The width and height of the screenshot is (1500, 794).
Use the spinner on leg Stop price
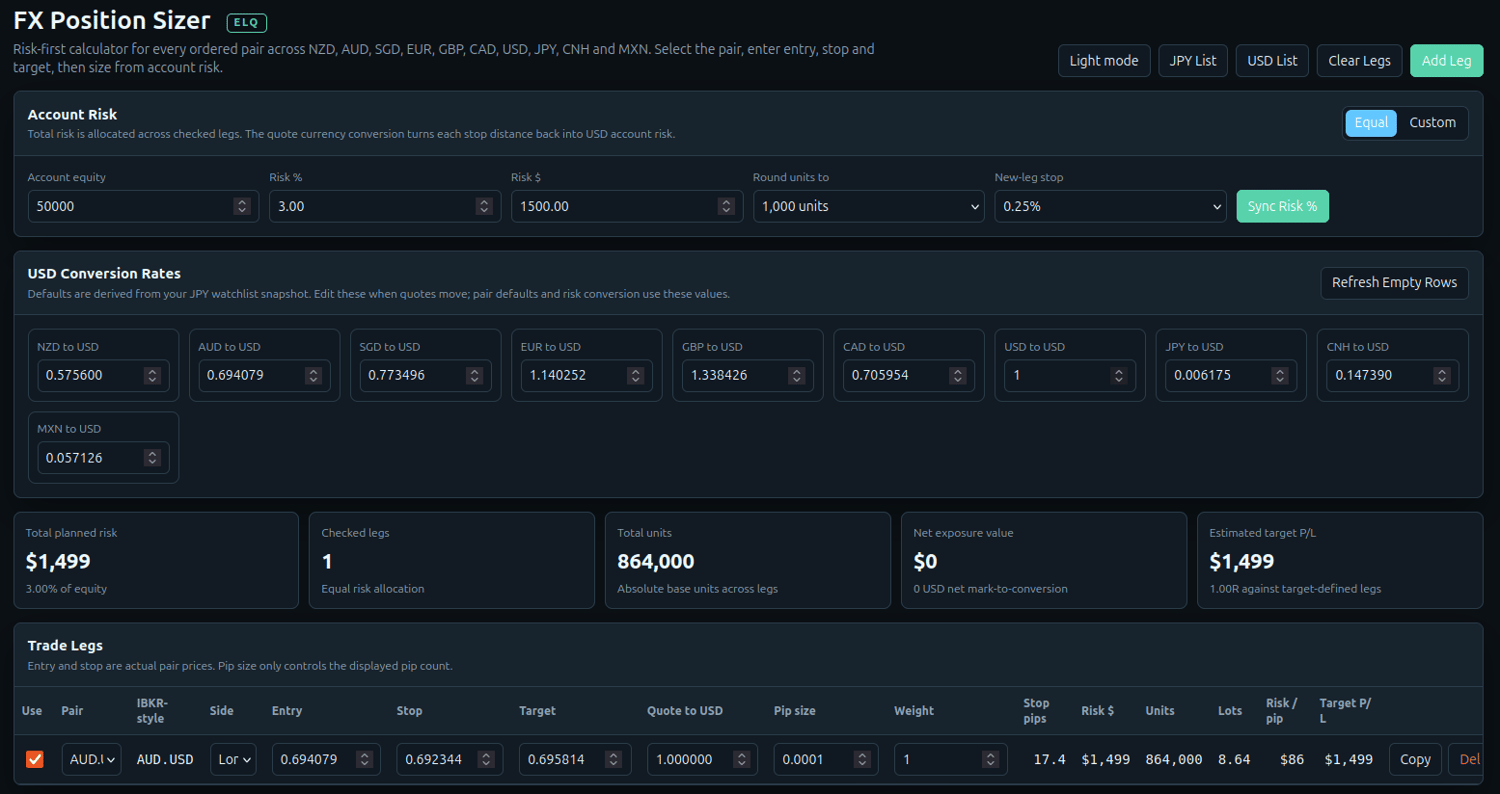pos(488,759)
